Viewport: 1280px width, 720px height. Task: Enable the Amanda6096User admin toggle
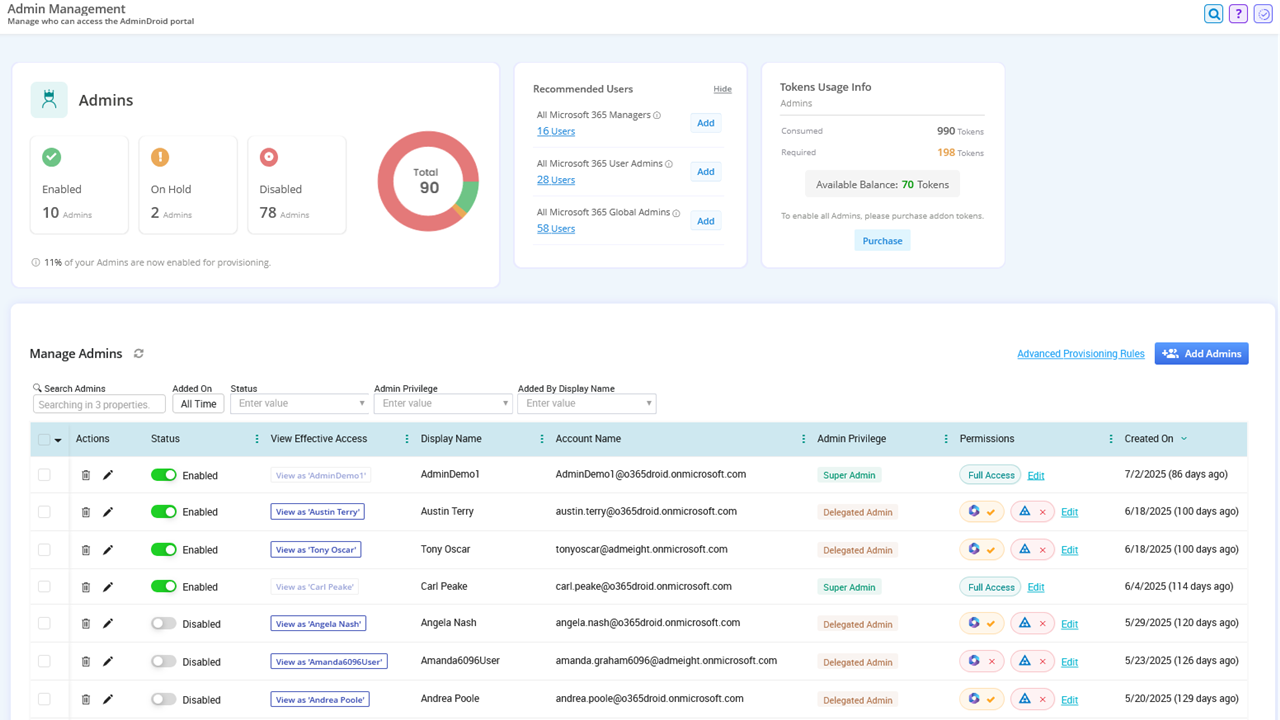click(x=163, y=661)
